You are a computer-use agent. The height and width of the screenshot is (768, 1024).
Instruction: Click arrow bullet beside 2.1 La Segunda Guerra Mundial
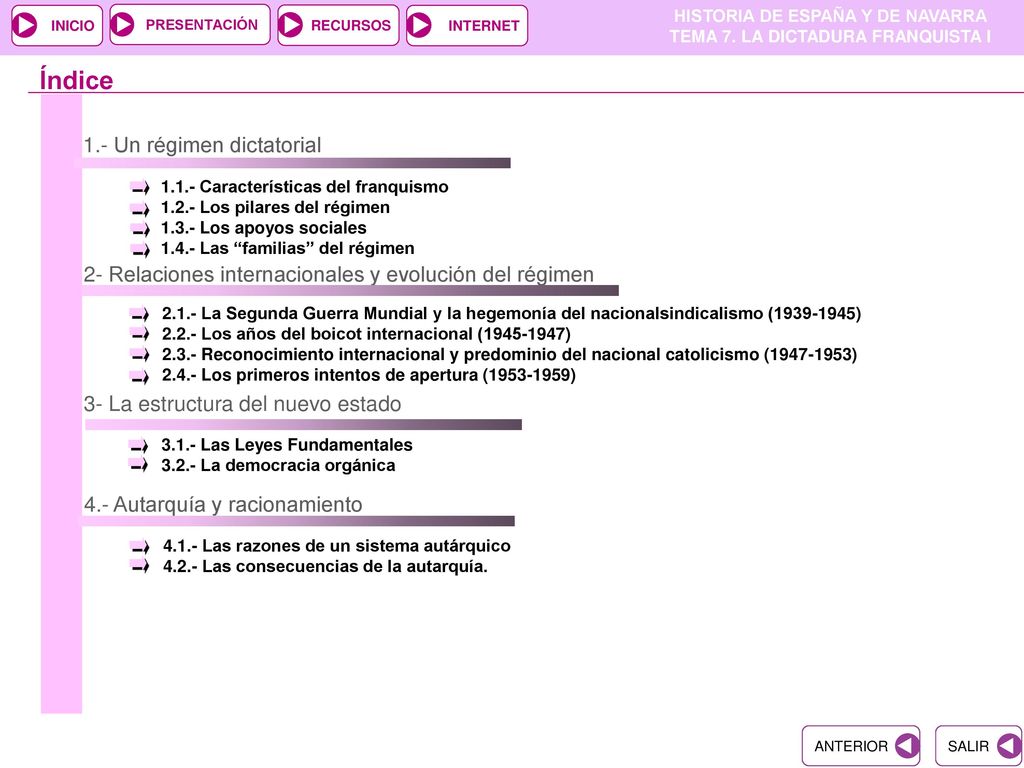[x=140, y=314]
